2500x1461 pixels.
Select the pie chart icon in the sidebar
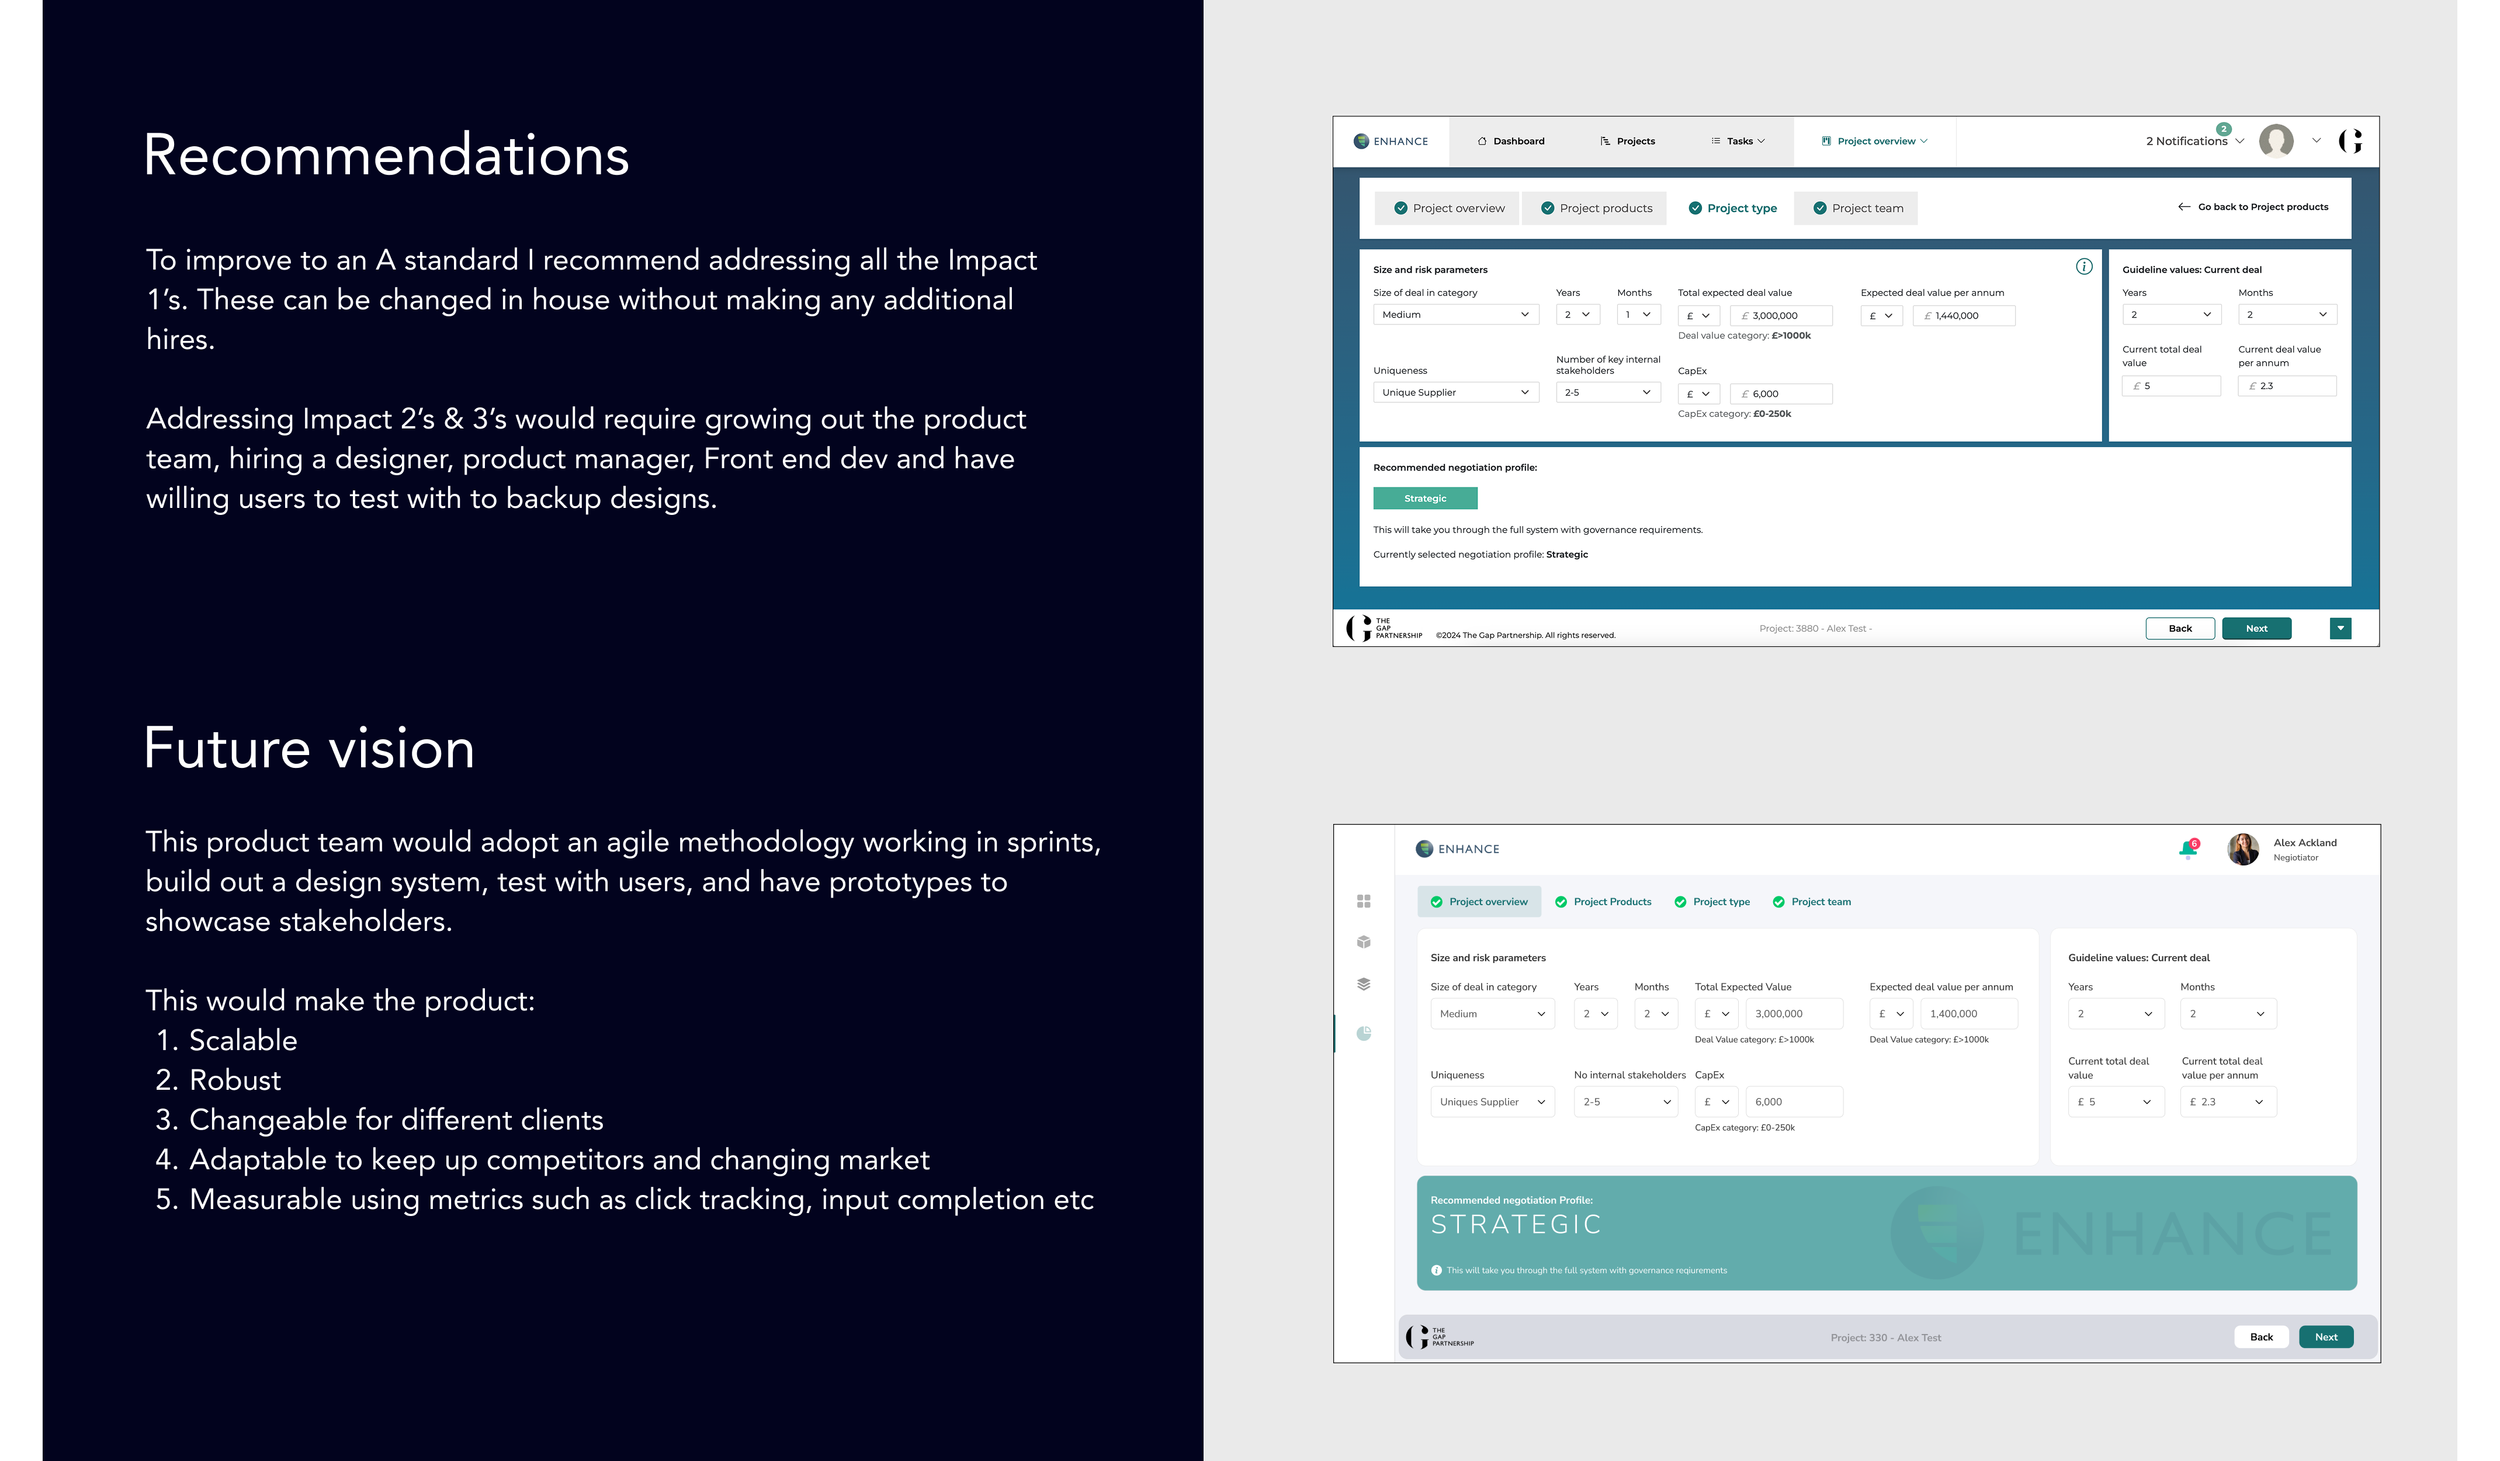point(1364,1033)
